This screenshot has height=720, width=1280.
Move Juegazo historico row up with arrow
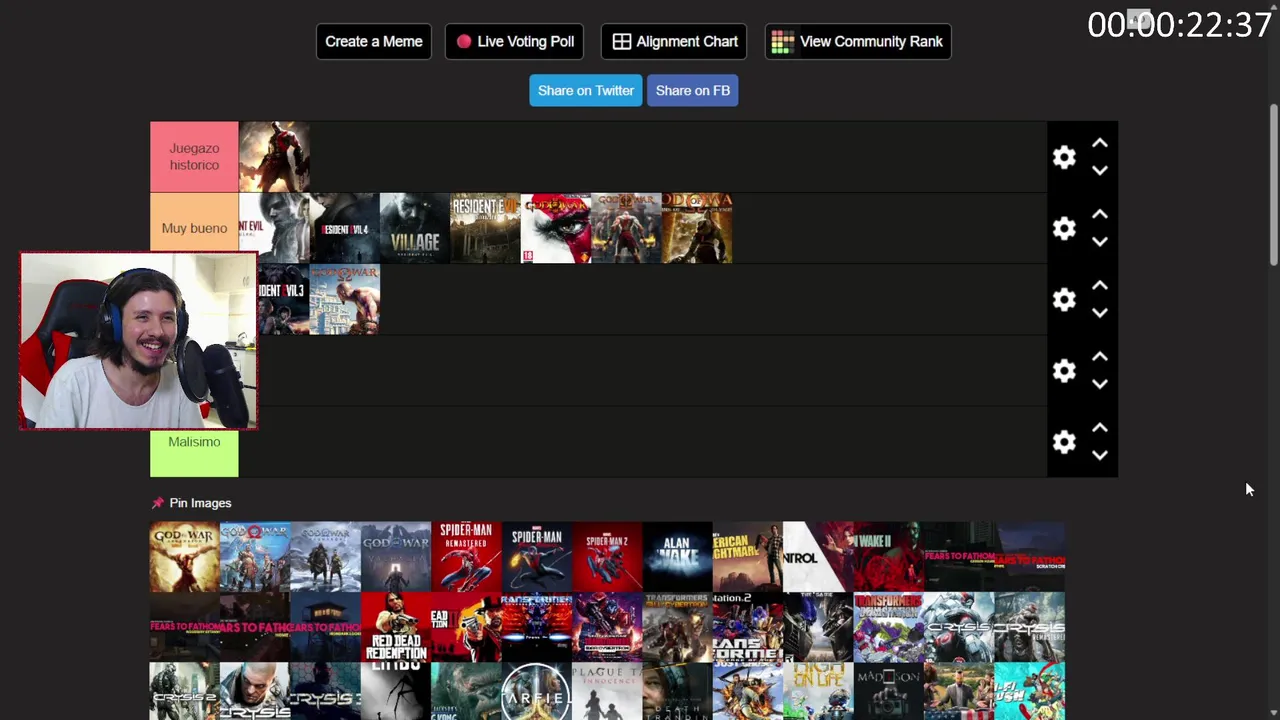[x=1100, y=144]
